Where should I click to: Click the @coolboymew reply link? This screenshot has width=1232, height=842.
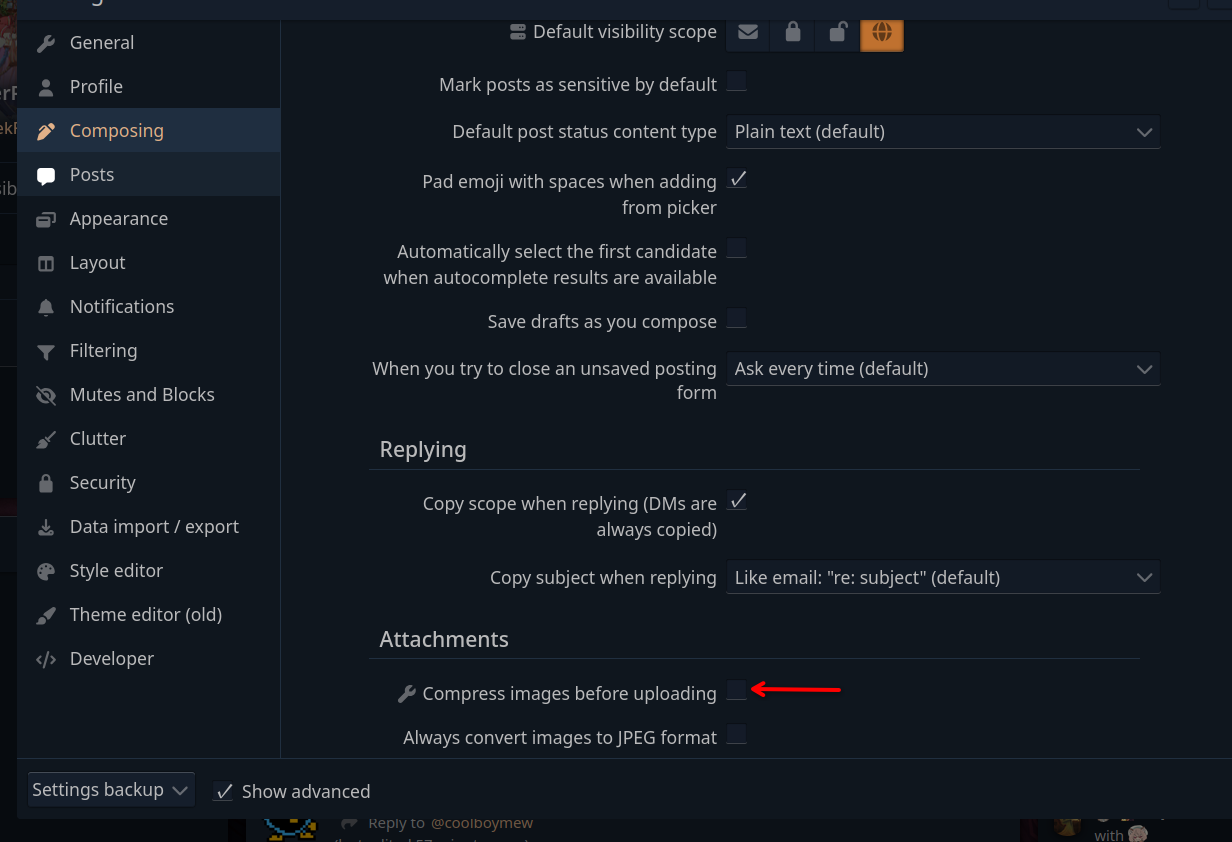coord(481,823)
